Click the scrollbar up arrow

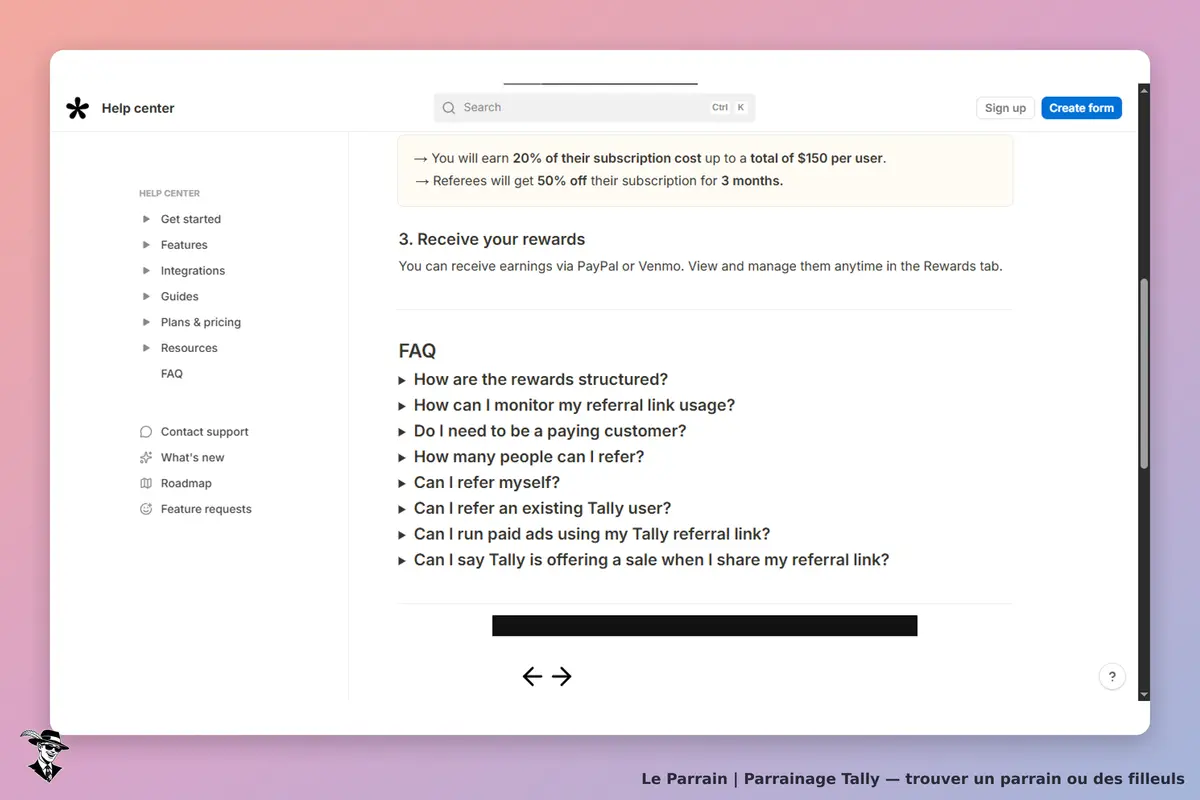[1144, 90]
